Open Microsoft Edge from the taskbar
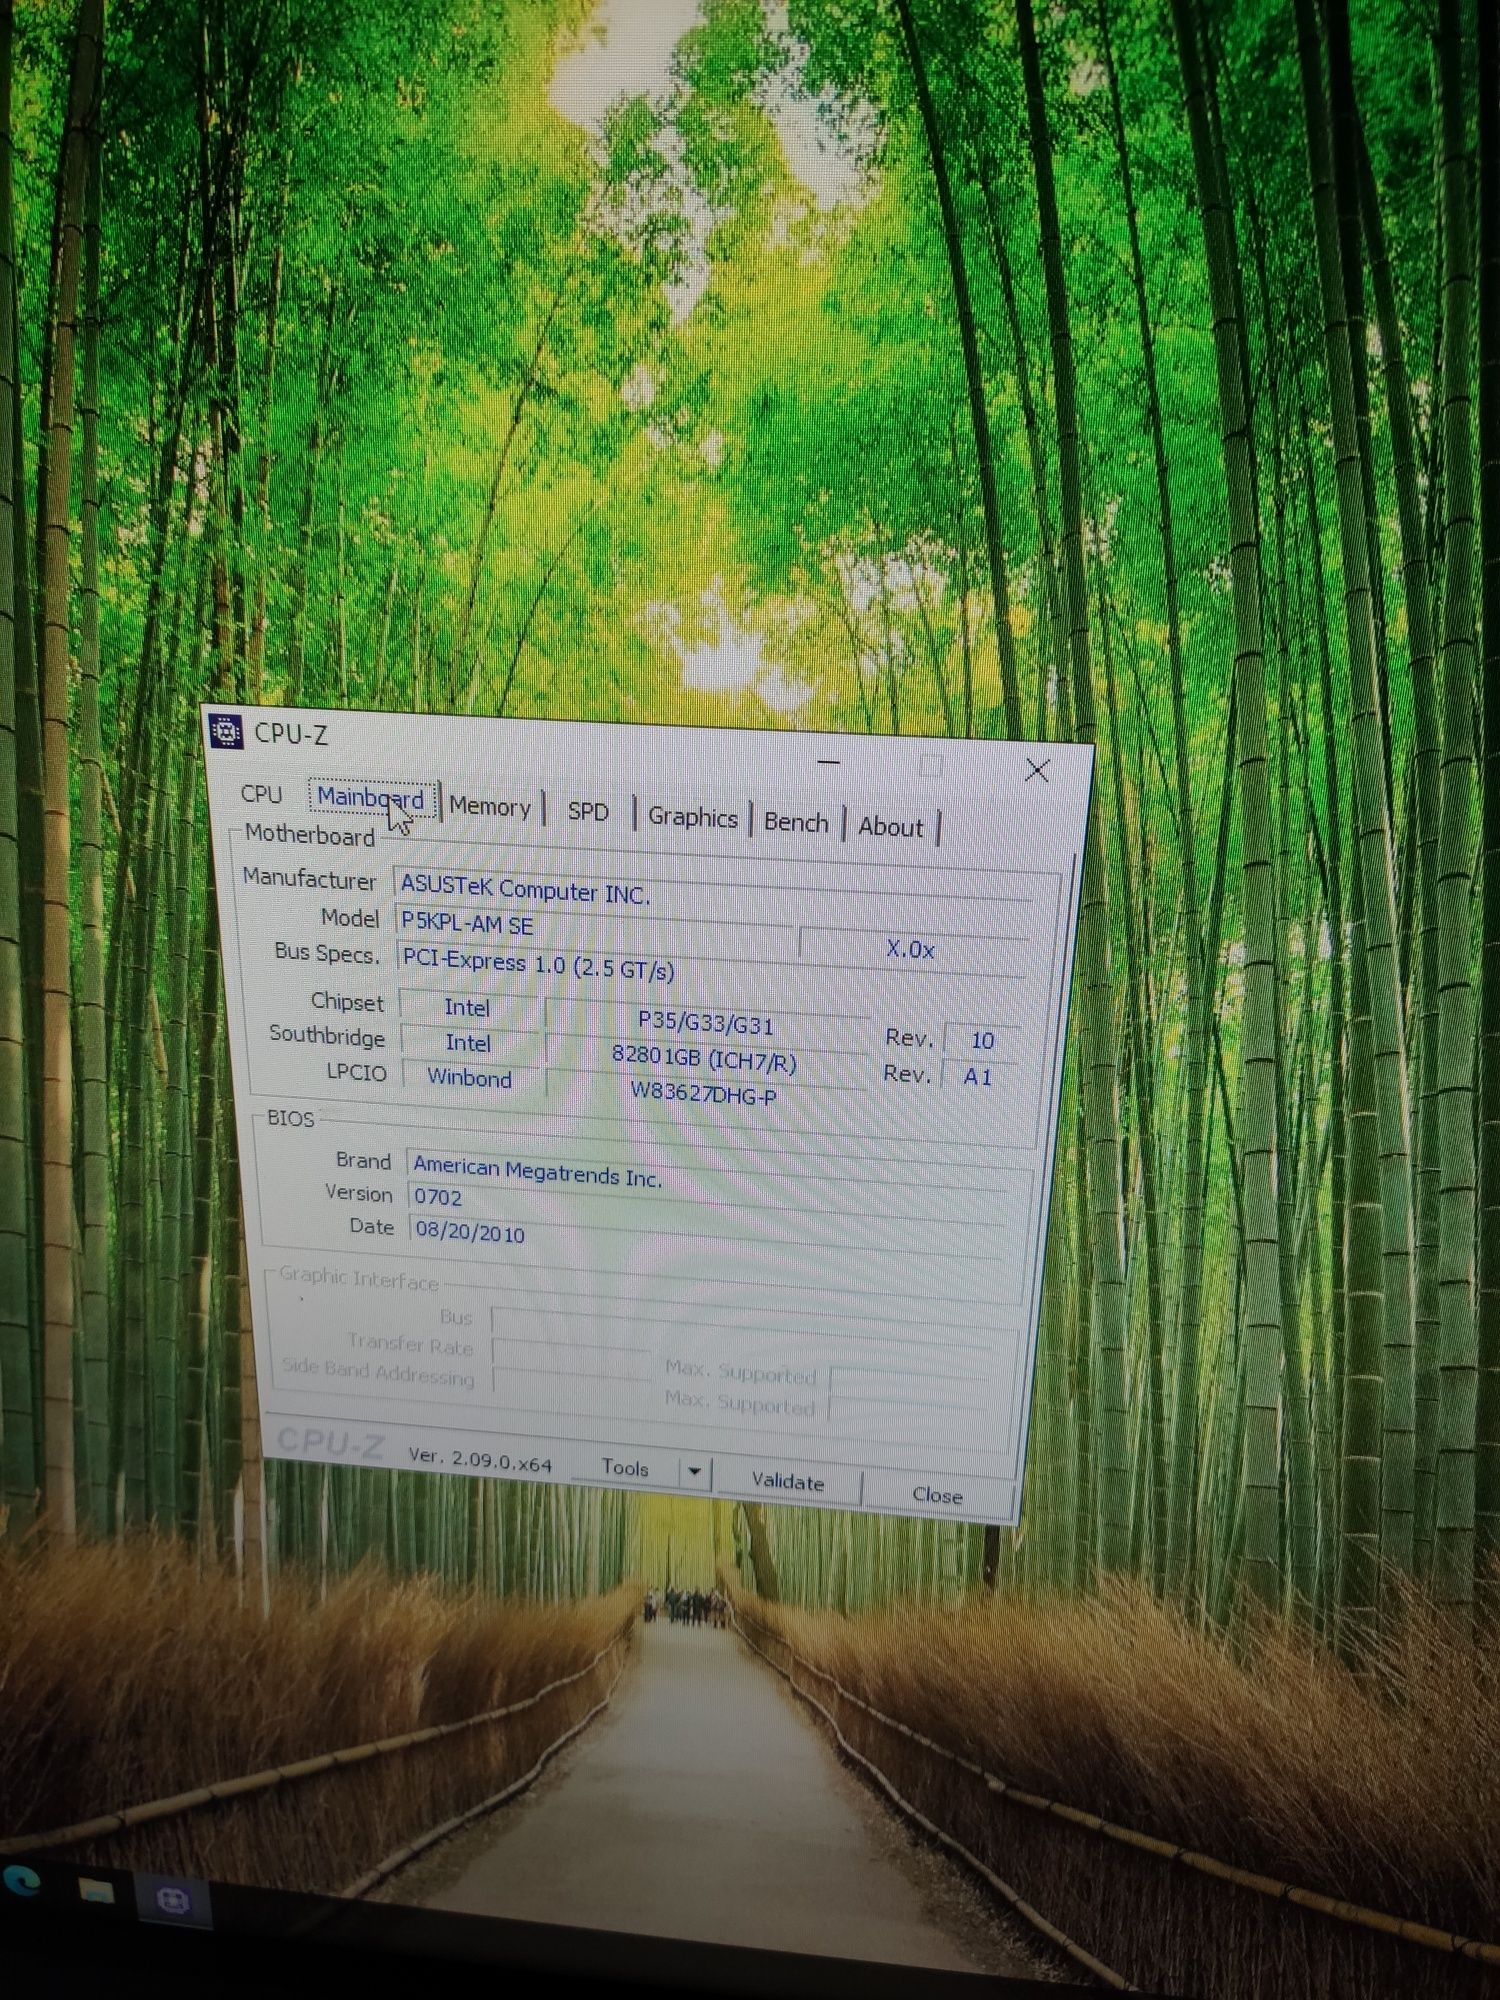This screenshot has height=2000, width=1500. pos(21,1880)
